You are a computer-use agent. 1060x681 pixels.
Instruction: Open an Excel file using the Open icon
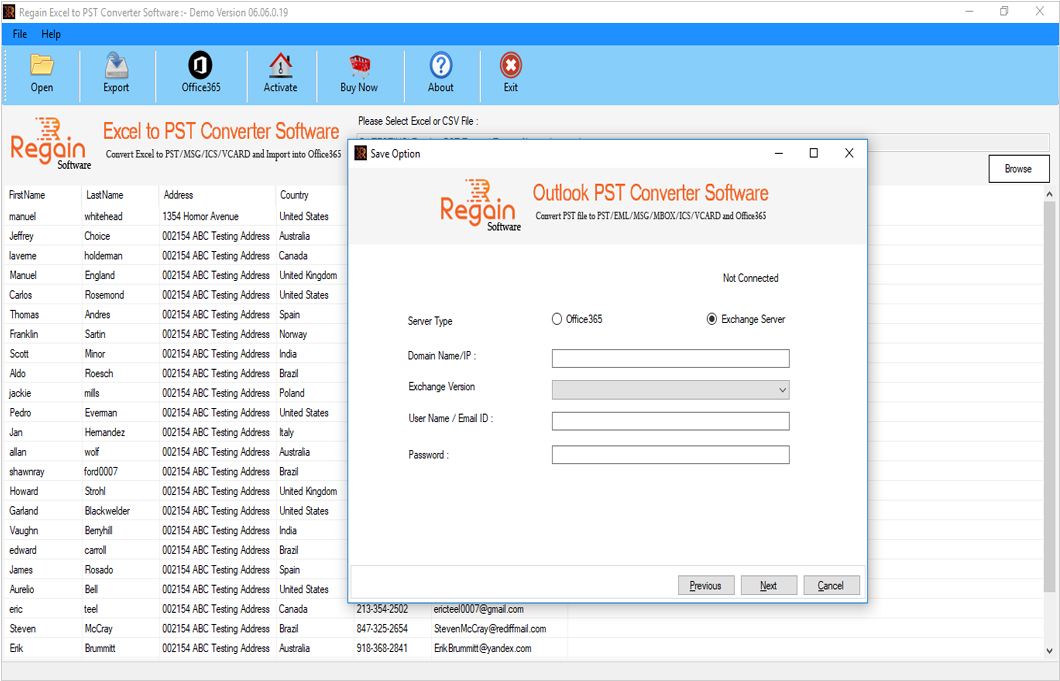pyautogui.click(x=41, y=72)
